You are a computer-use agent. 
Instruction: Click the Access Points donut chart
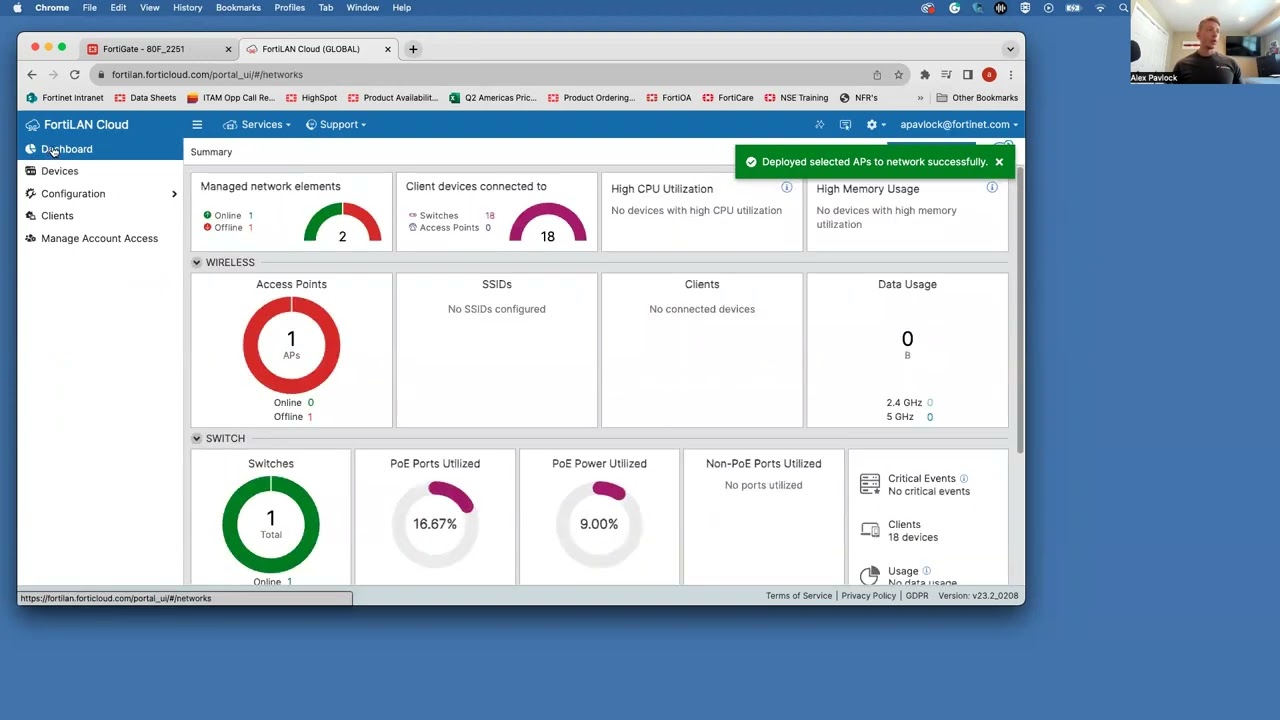click(291, 344)
